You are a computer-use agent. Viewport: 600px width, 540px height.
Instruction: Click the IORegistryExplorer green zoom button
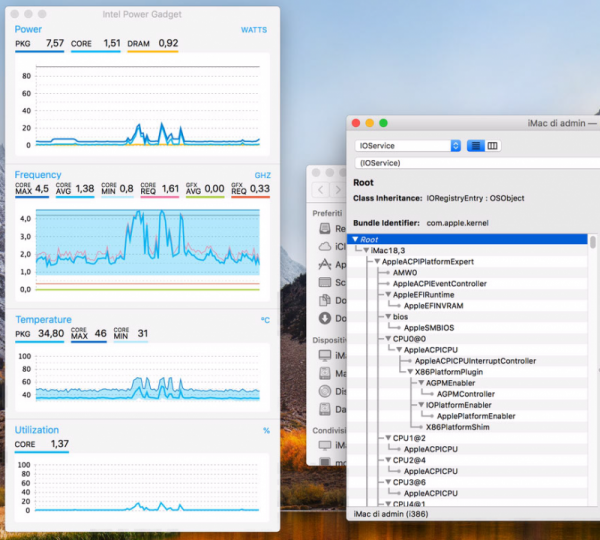pos(383,123)
